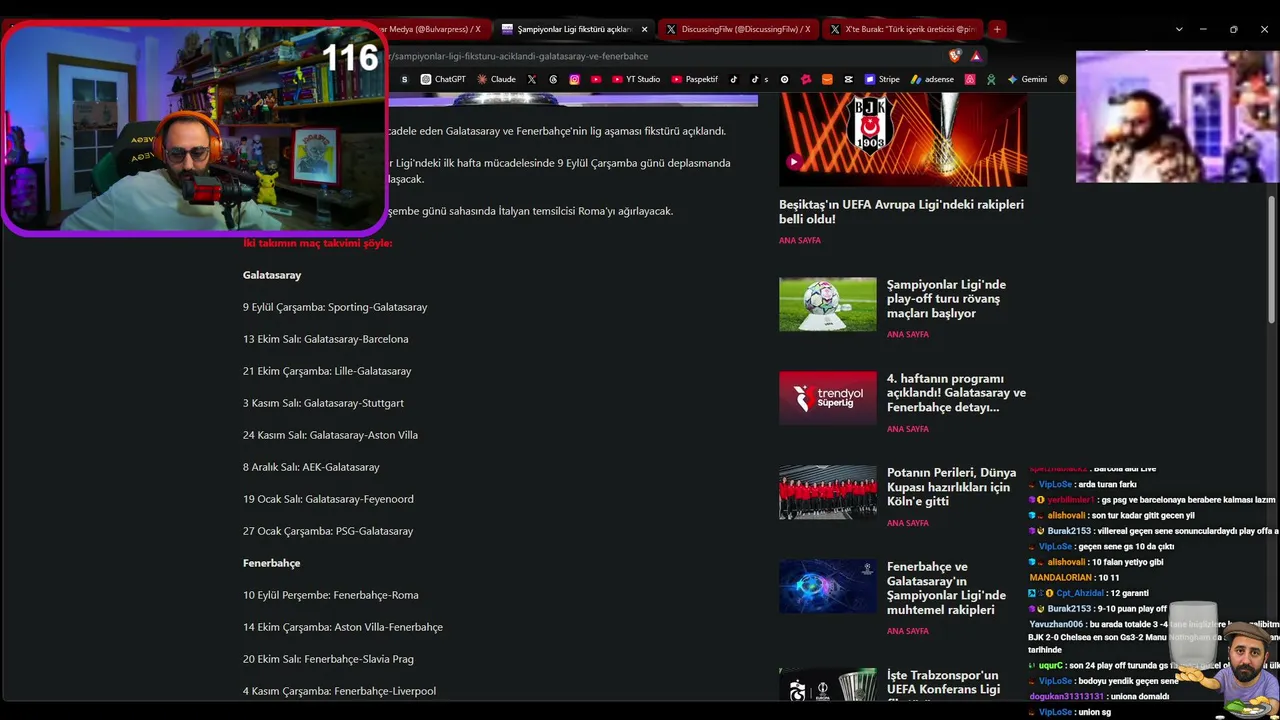Open the Potanın Perileri article link
Screen dimensions: 1280x720
coord(951,487)
